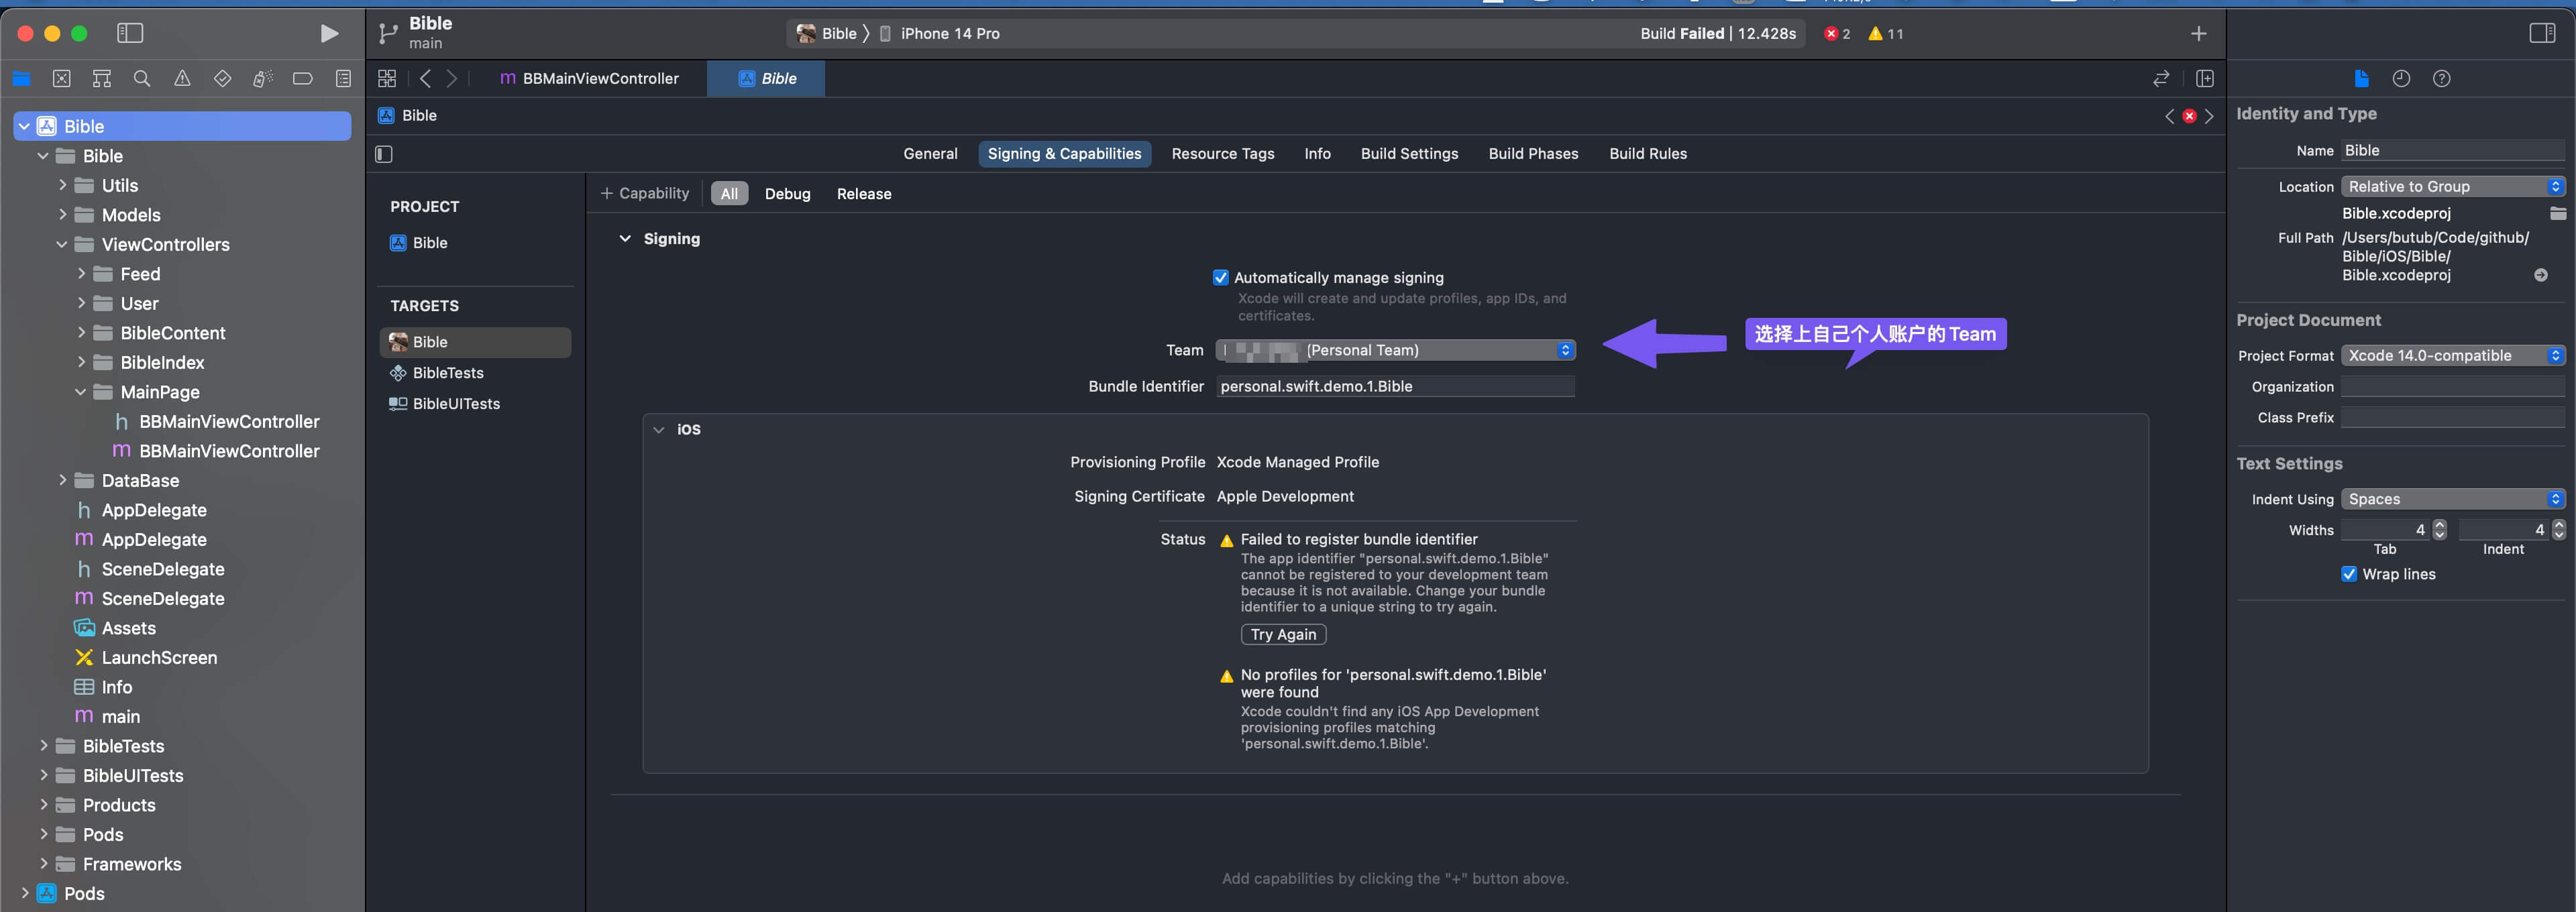
Task: Expand the DataBase folder
Action: 62,480
